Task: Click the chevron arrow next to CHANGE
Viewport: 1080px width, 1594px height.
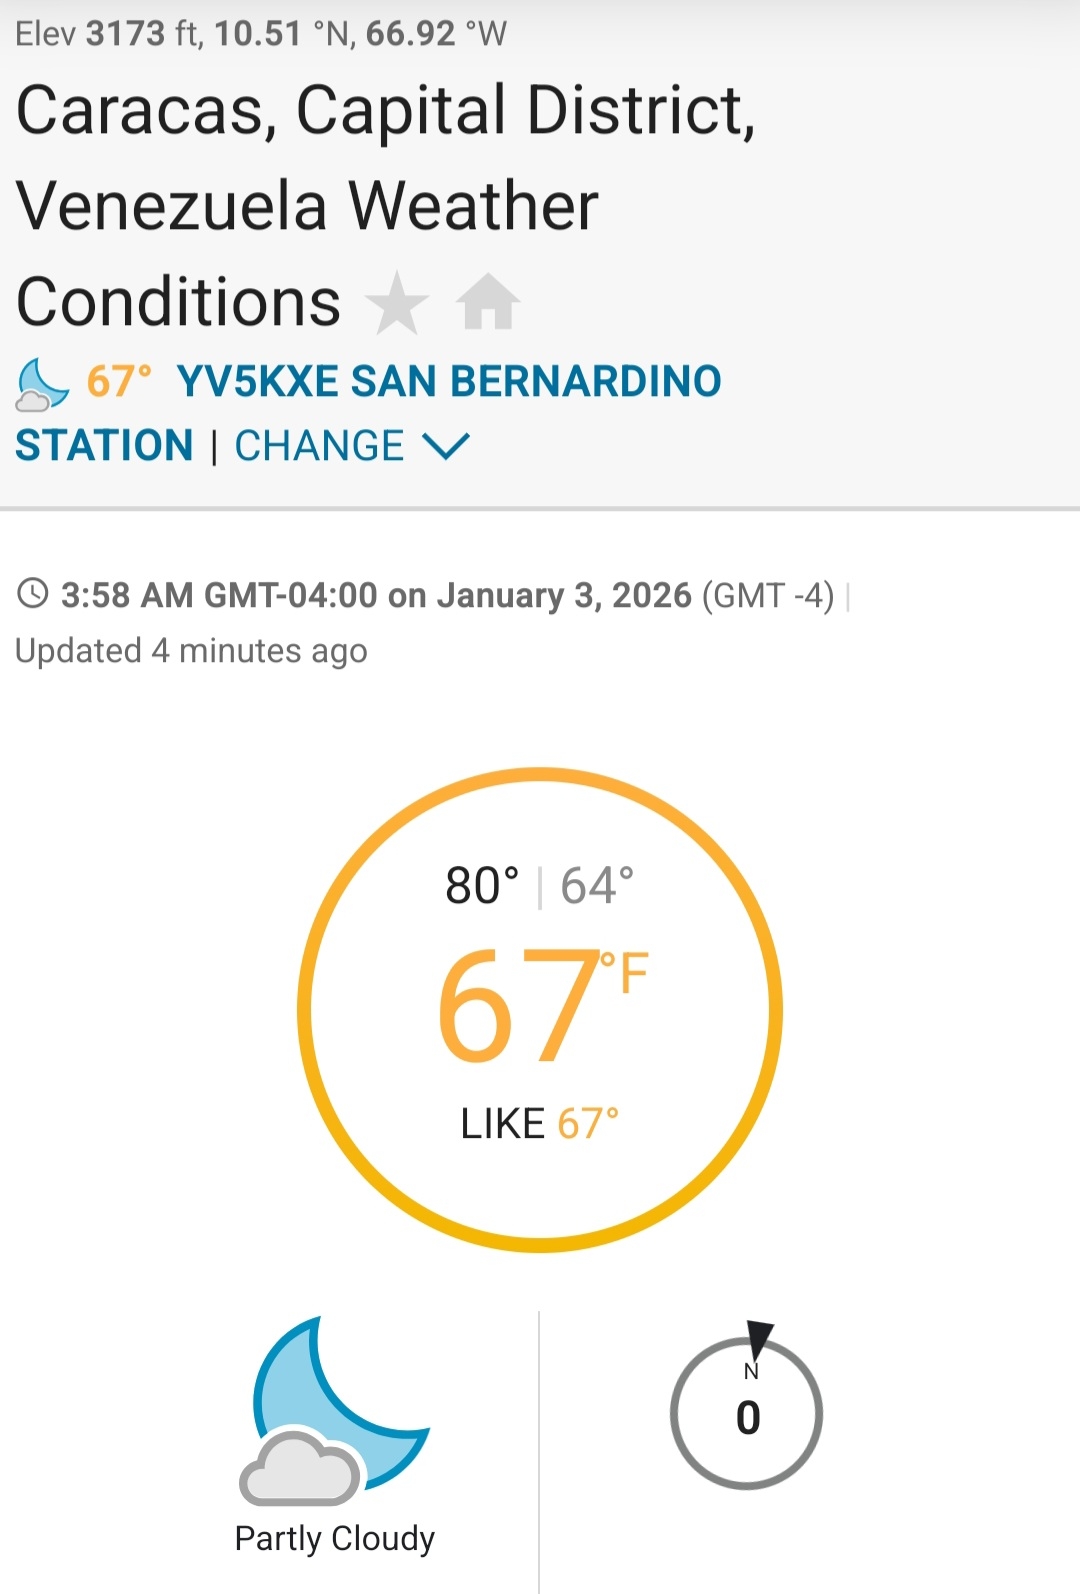Action: click(x=446, y=446)
